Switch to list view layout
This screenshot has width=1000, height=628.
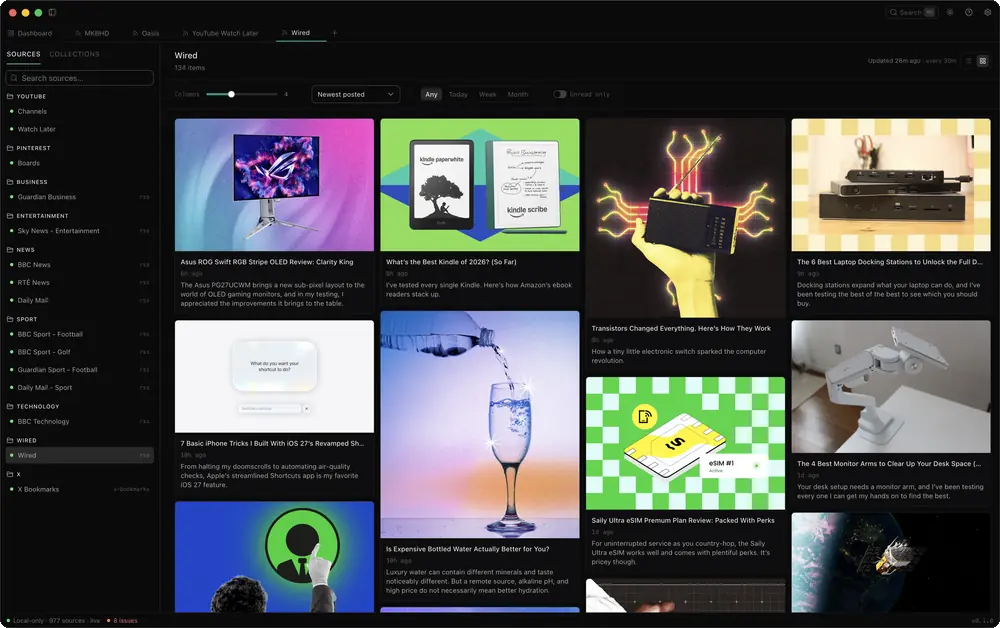pos(968,61)
